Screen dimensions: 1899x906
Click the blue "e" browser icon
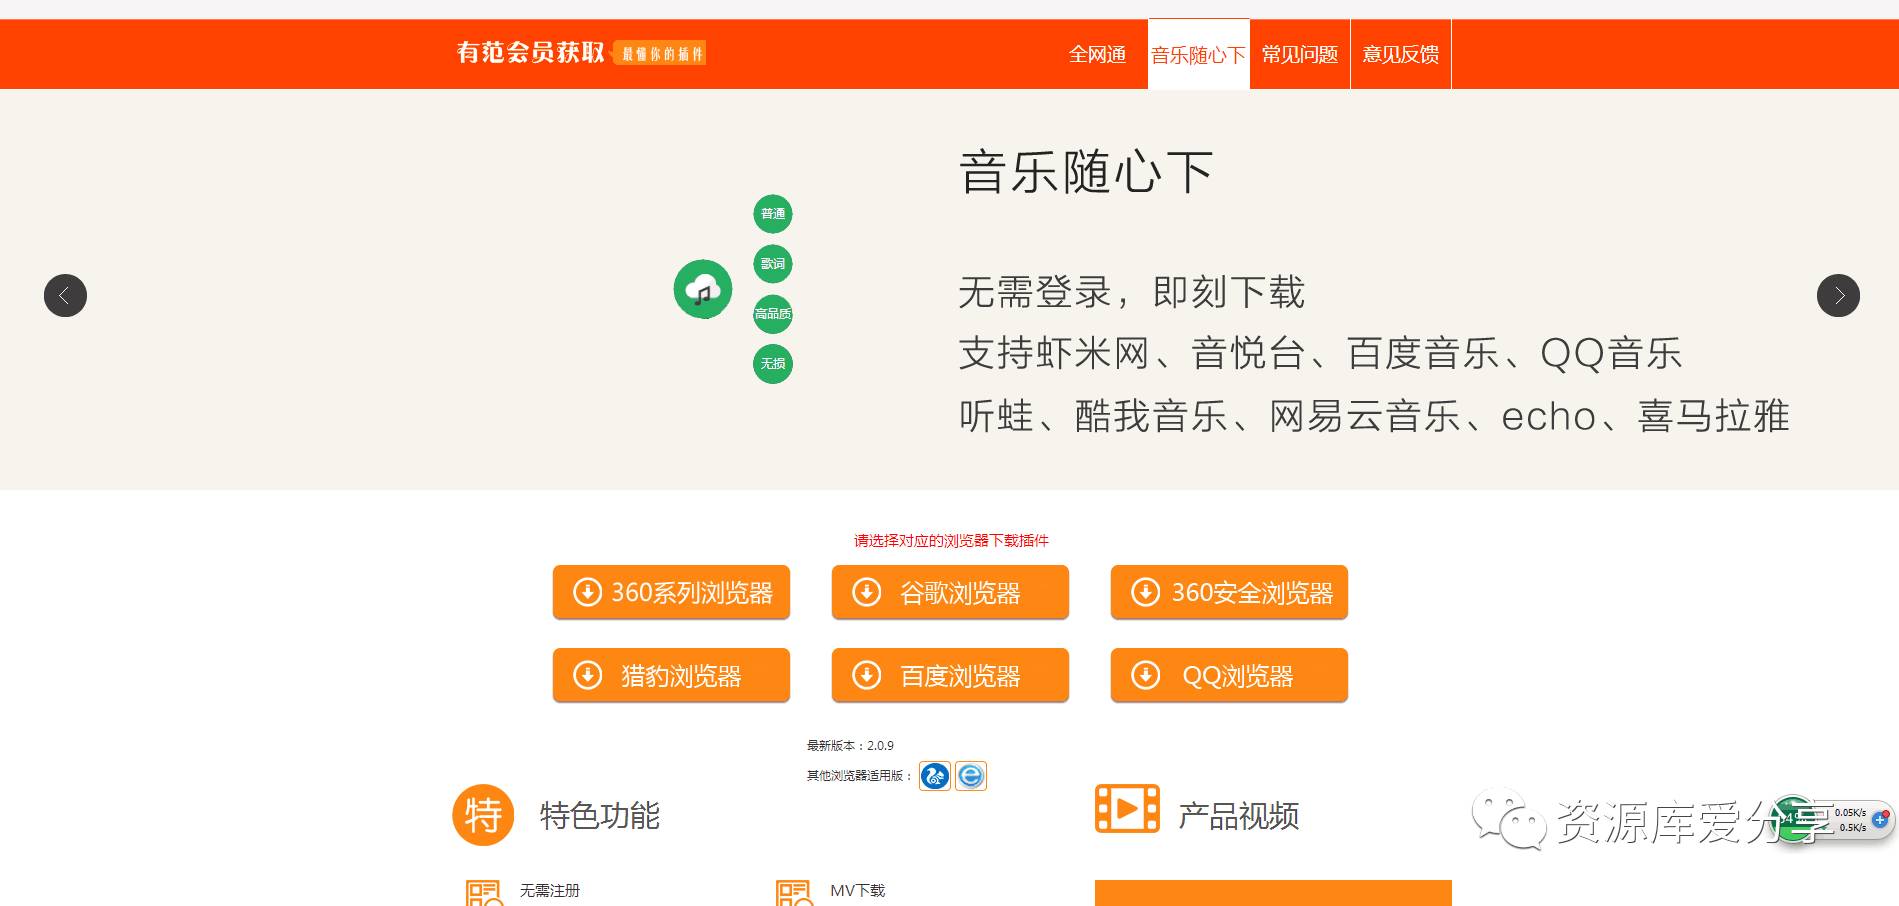coord(971,776)
